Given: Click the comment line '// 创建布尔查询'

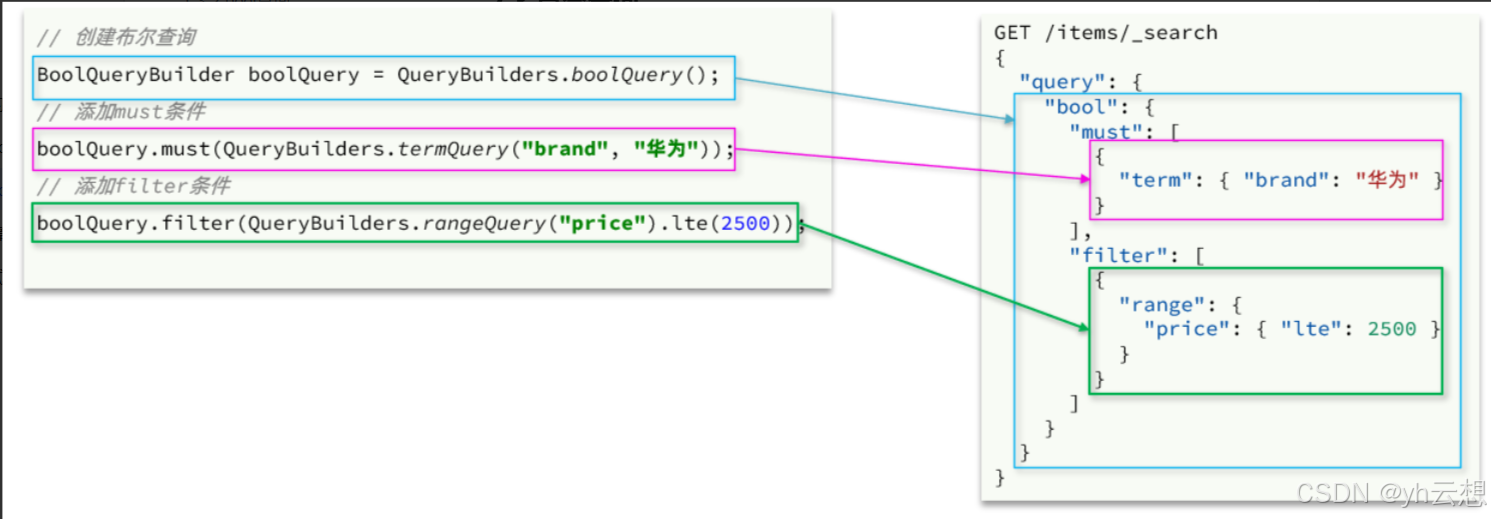Looking at the screenshot, I should (x=116, y=38).
